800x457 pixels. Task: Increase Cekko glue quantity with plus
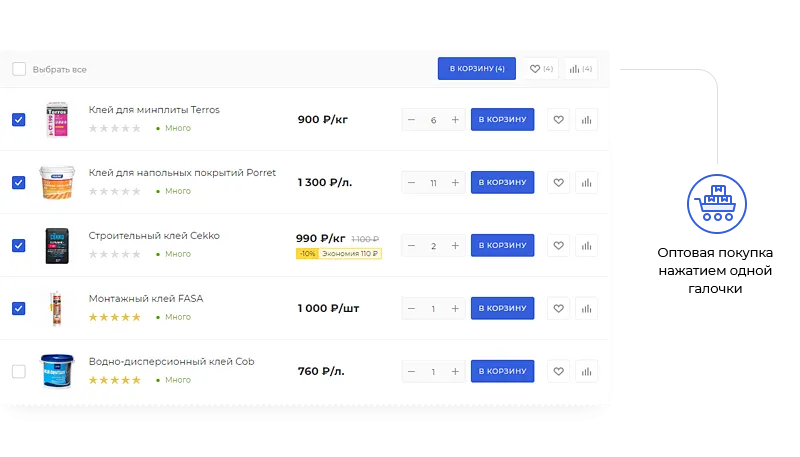(x=455, y=246)
